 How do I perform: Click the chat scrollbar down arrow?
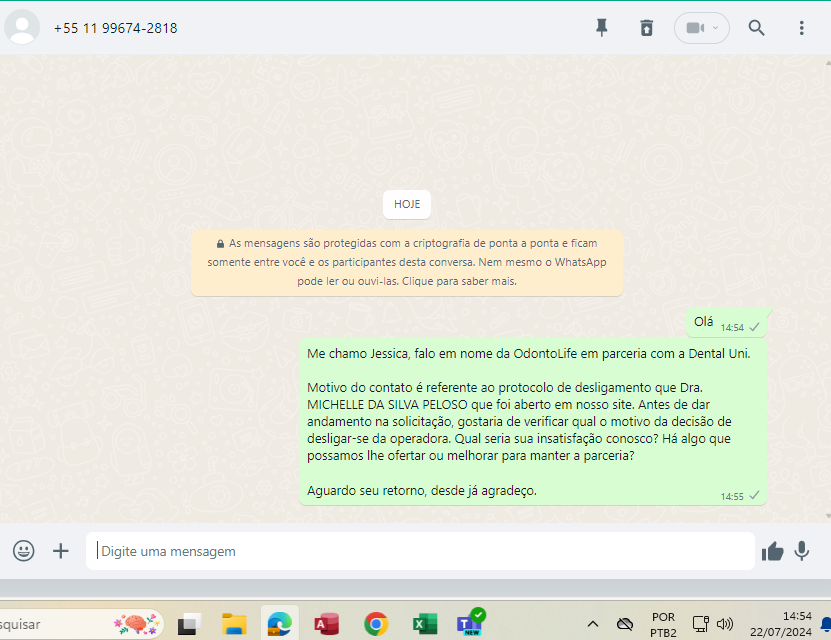[x=827, y=515]
